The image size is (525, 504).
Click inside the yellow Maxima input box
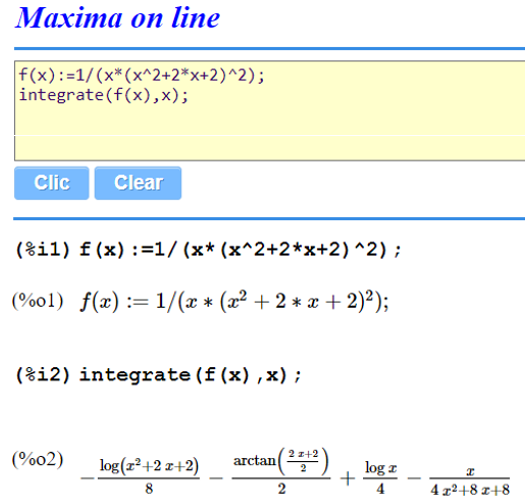pyautogui.click(x=270, y=111)
